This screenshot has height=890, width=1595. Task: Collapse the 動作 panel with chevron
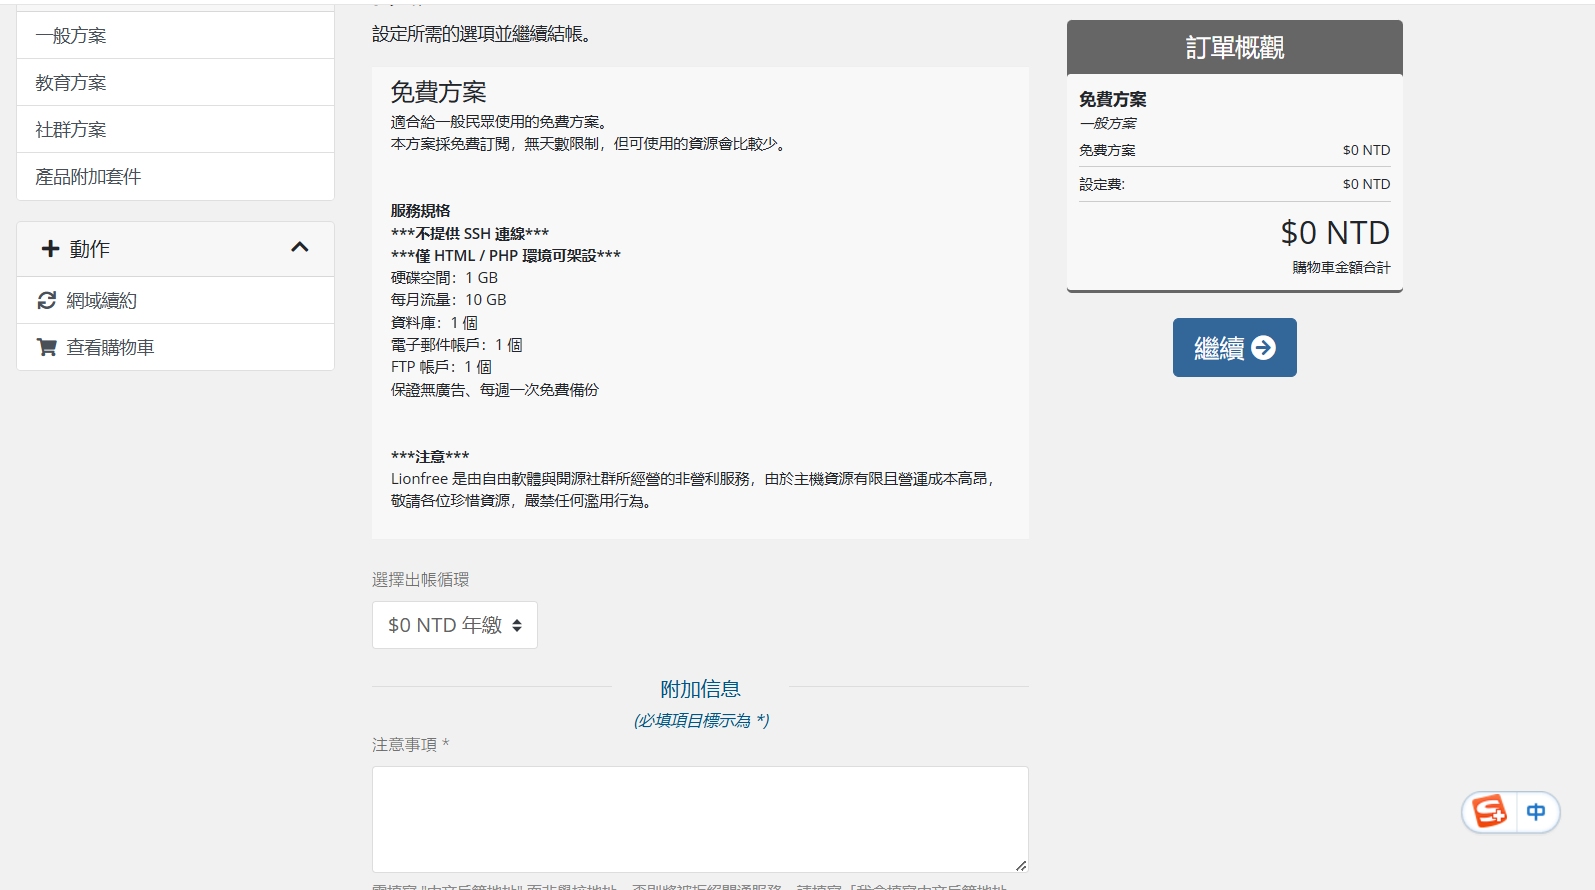click(x=299, y=247)
